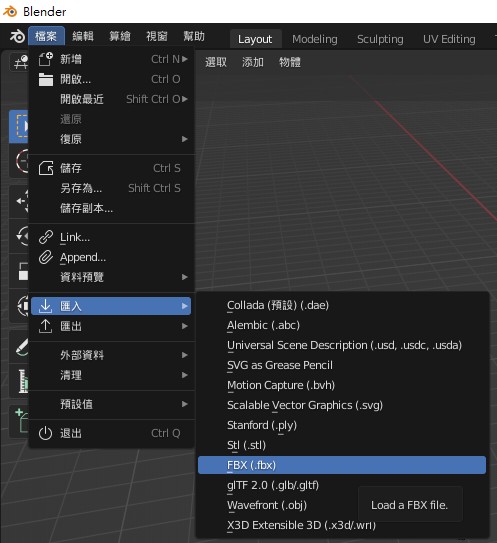Open the 物體 menu in viewport header

pos(290,62)
